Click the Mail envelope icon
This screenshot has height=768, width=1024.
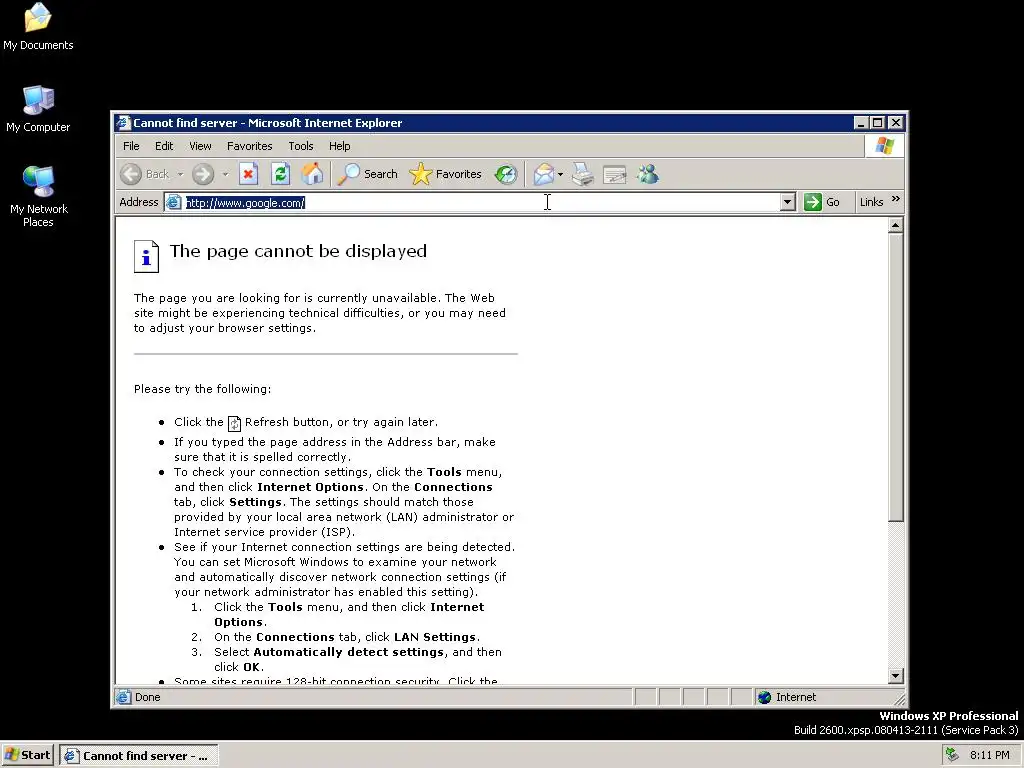click(x=543, y=174)
